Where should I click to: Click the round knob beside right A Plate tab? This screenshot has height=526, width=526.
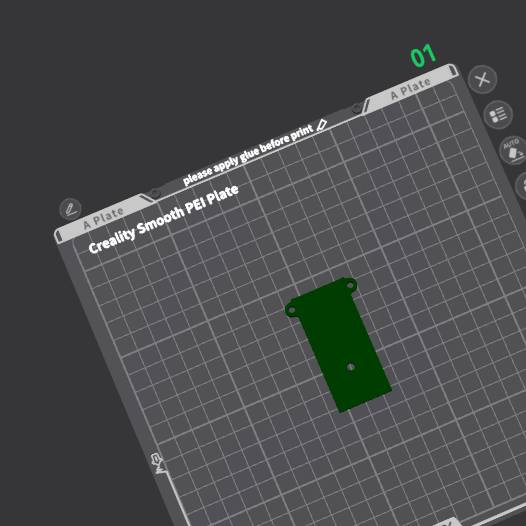(x=357, y=109)
